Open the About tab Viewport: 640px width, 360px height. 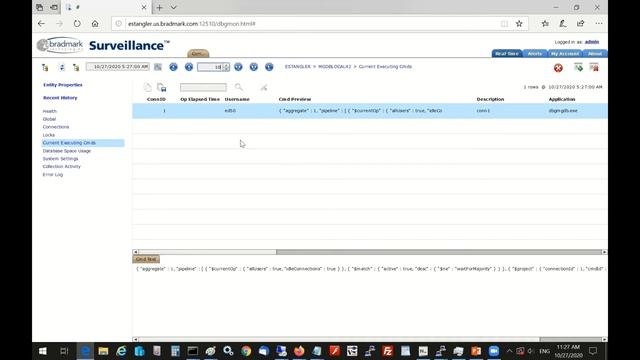(595, 53)
